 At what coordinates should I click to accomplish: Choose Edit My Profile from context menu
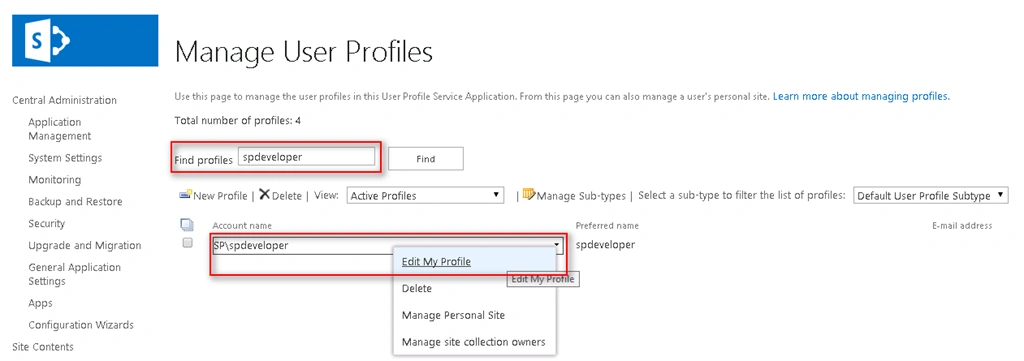pyautogui.click(x=436, y=261)
